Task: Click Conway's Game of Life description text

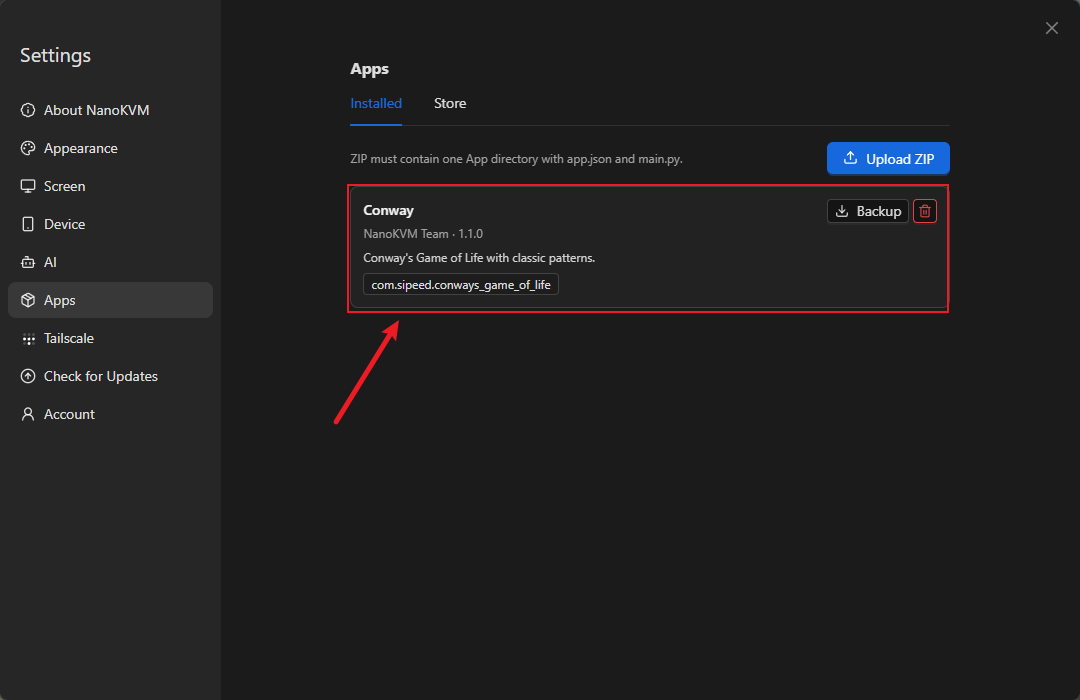Action: click(x=479, y=258)
